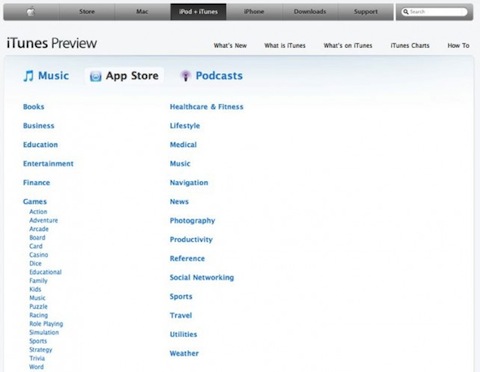Open the Entertainment category
Screen dimensions: 480x372
48,164
